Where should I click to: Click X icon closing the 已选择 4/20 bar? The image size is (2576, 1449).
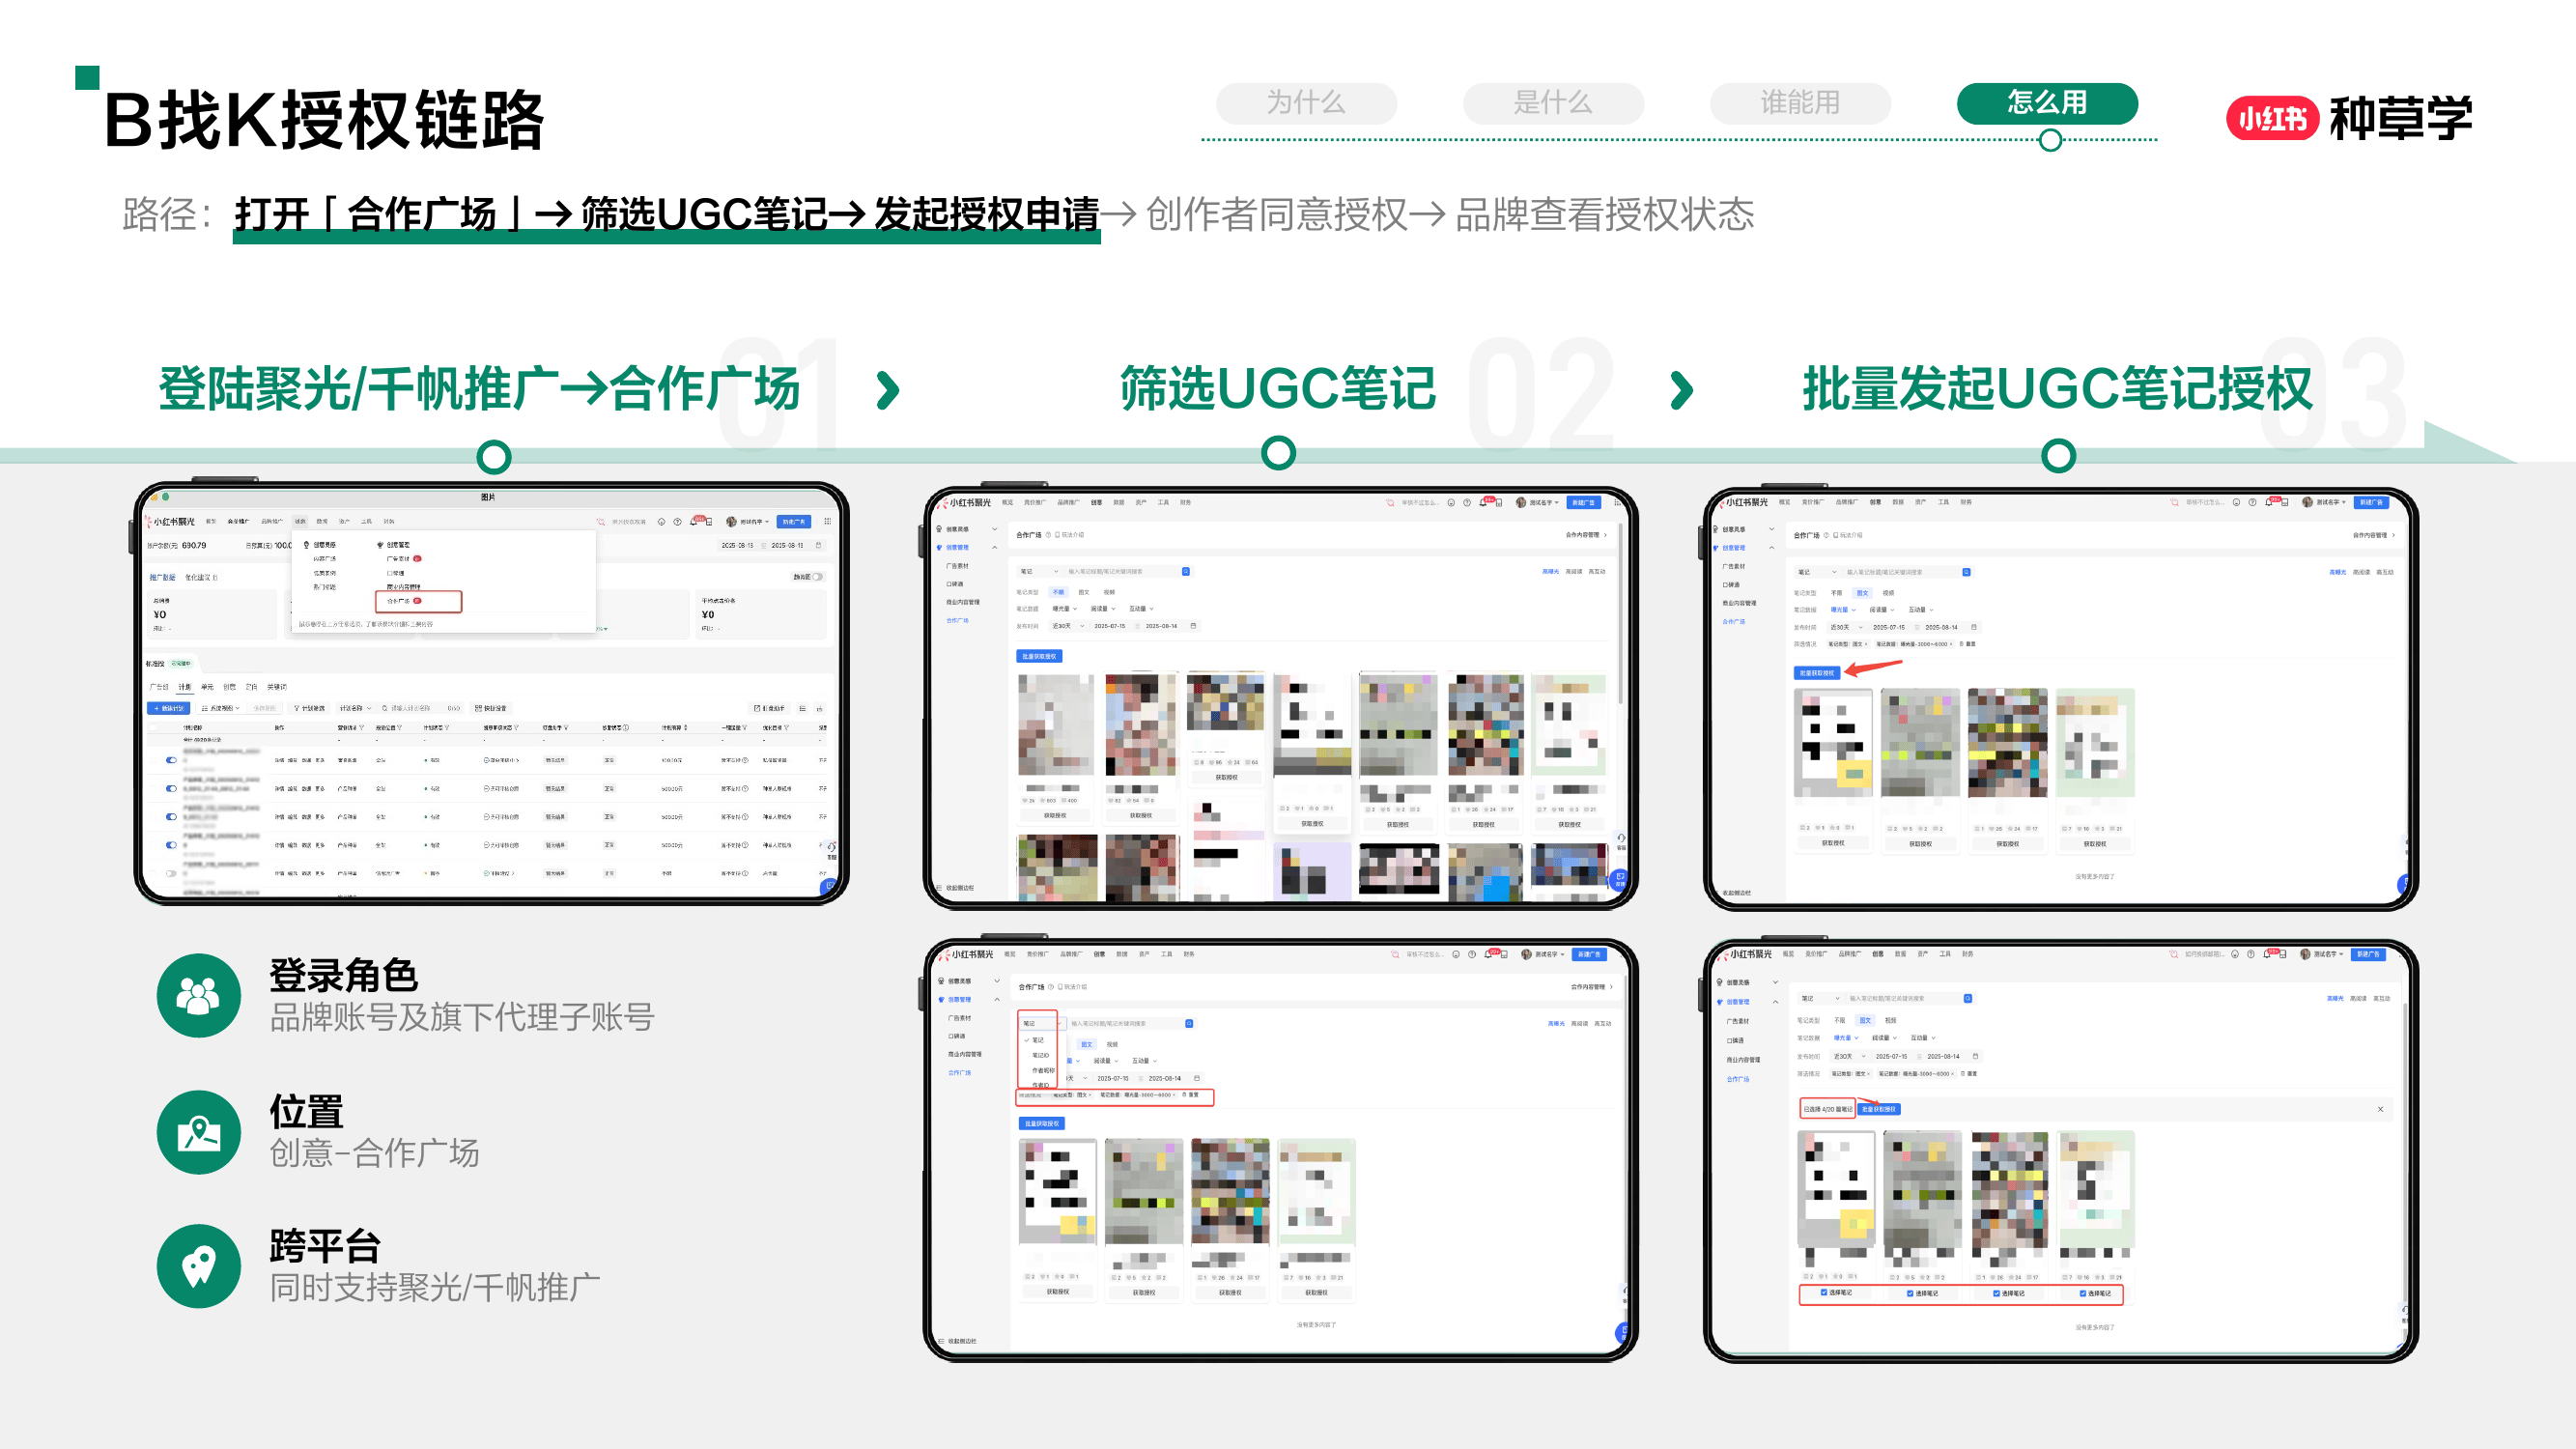coord(2380,1109)
